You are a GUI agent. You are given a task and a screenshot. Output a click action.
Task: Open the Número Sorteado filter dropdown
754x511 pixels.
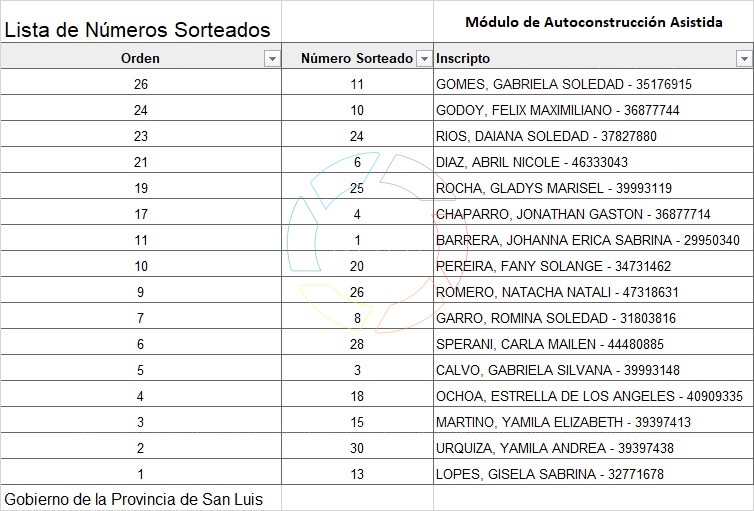tap(423, 59)
